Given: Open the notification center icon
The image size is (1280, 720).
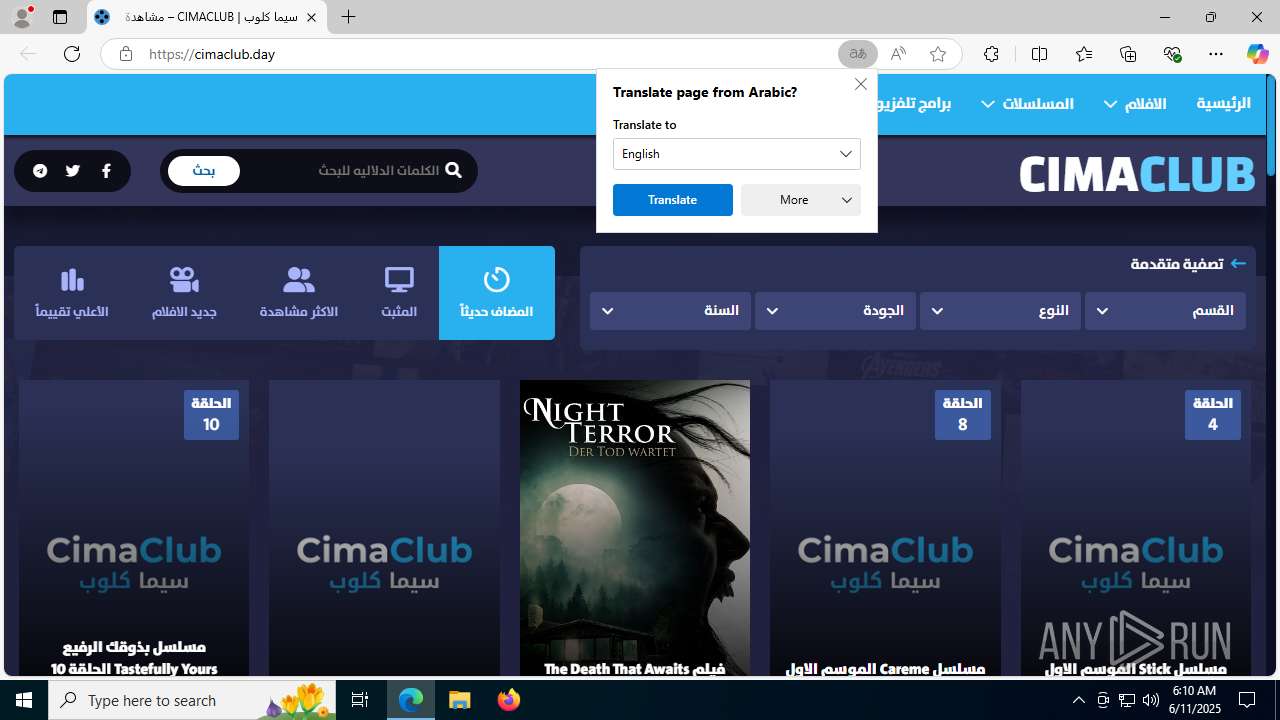Looking at the screenshot, I should pyautogui.click(x=1247, y=700).
